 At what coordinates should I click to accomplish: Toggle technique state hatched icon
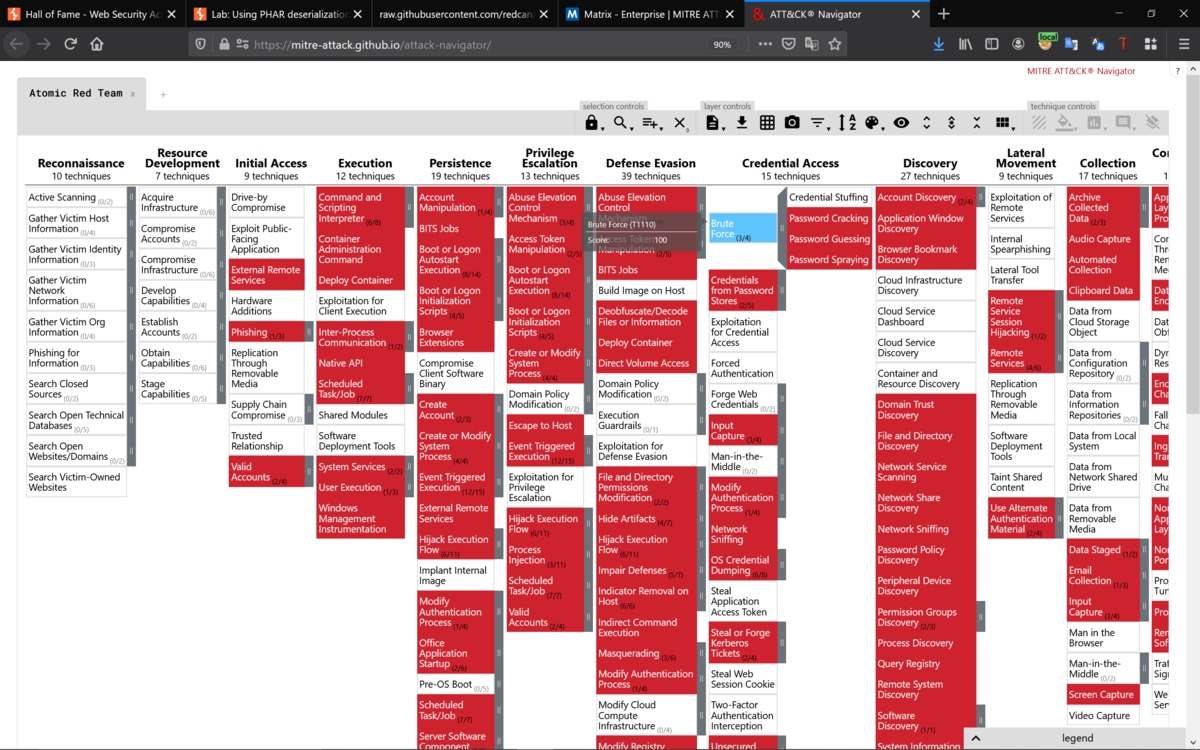[1040, 123]
